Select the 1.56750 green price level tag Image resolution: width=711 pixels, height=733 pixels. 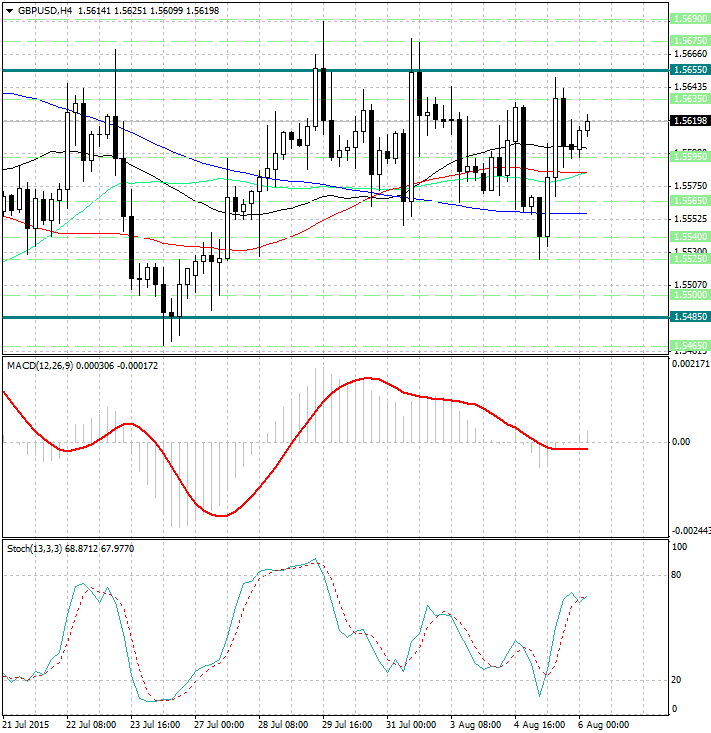pos(690,40)
